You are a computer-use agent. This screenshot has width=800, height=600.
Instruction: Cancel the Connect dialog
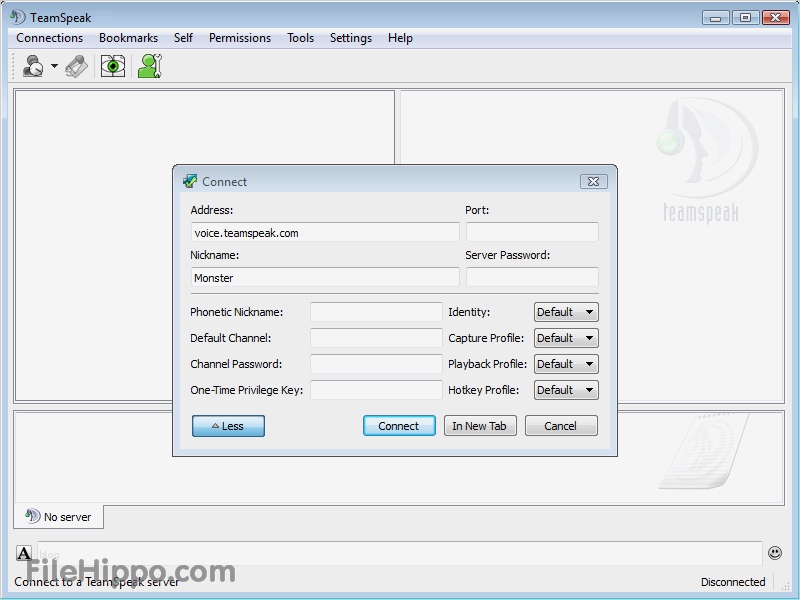pyautogui.click(x=561, y=426)
